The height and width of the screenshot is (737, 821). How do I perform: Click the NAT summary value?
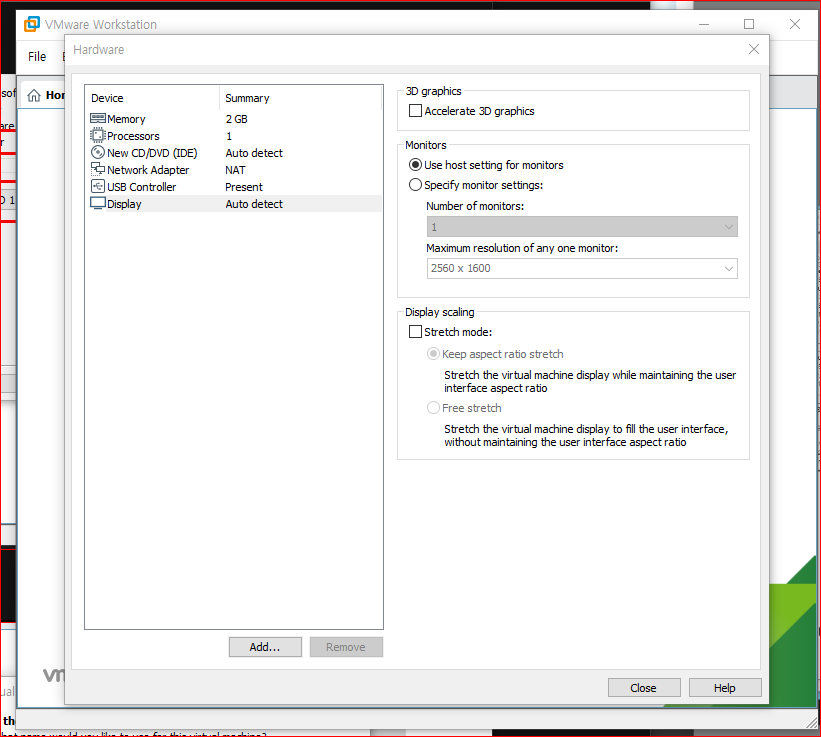(235, 170)
